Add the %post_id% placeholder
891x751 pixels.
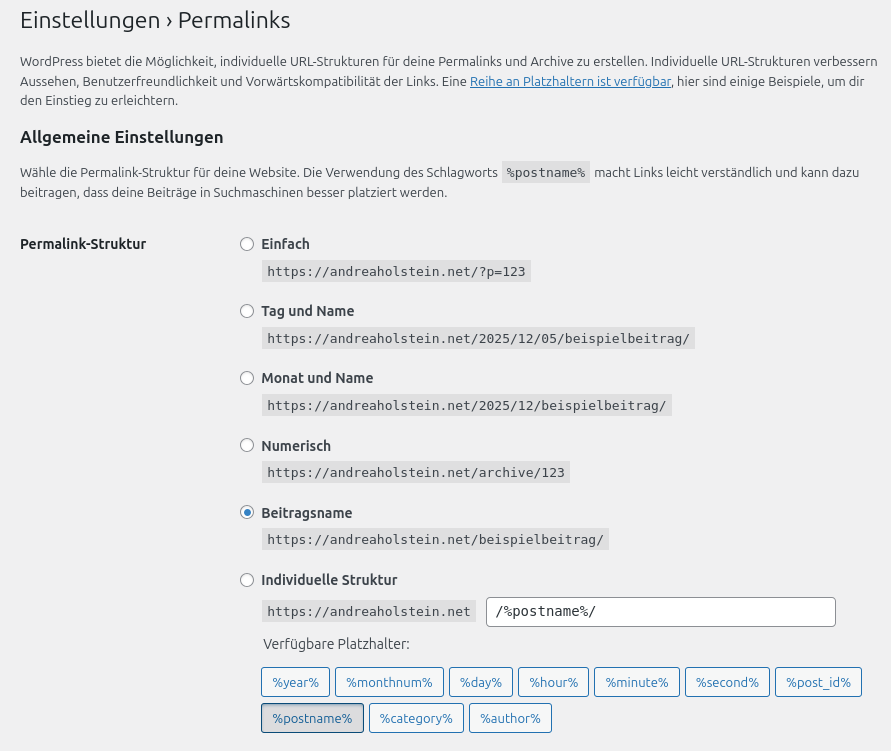click(818, 683)
